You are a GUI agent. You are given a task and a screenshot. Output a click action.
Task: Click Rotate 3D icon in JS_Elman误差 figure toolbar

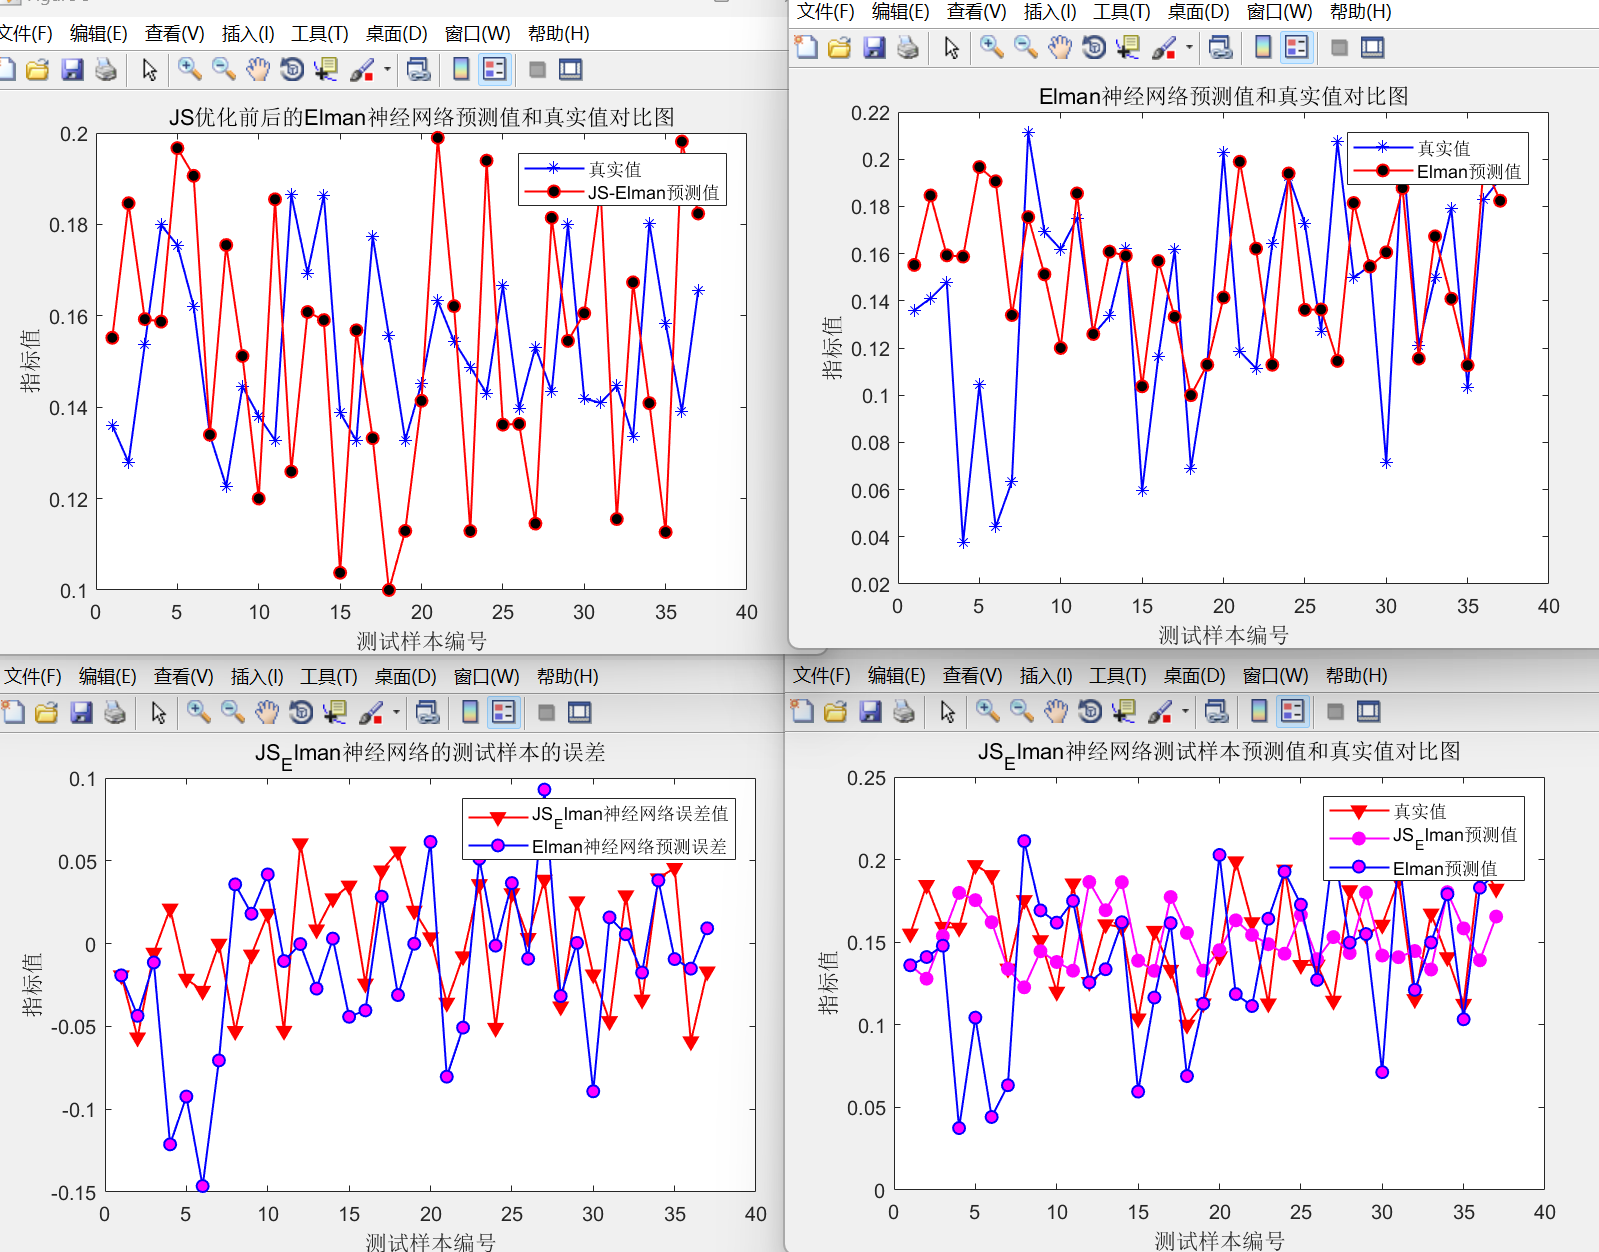pyautogui.click(x=301, y=712)
